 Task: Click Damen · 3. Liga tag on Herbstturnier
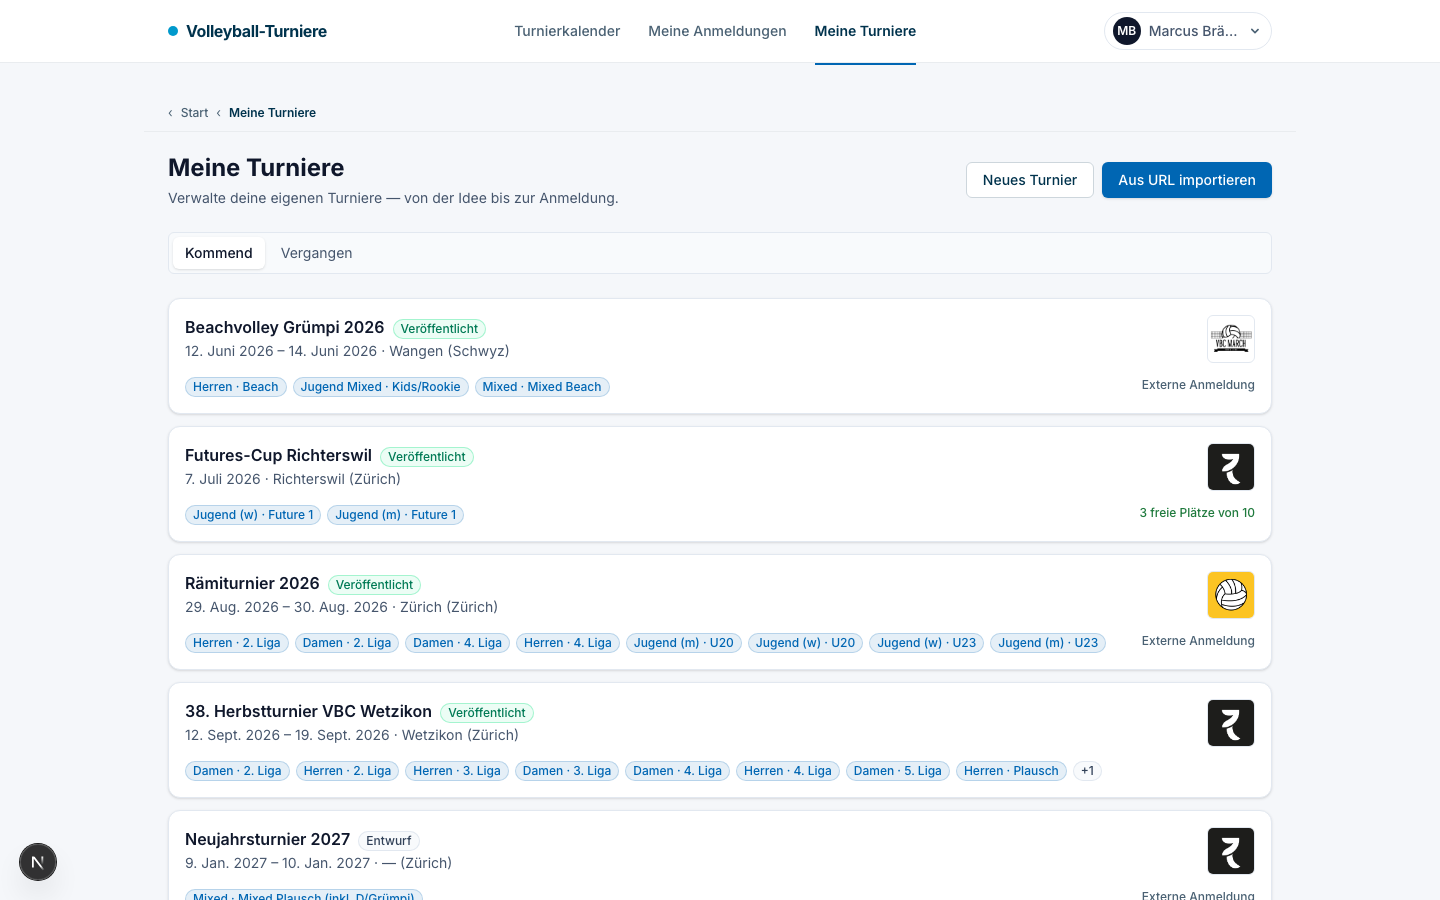(x=567, y=771)
